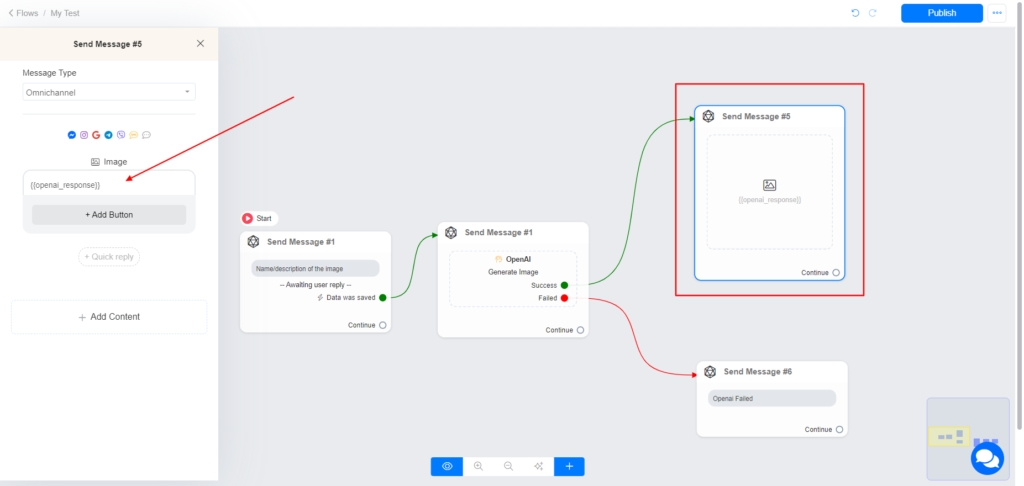Image resolution: width=1024 pixels, height=486 pixels.
Task: Click the Publish button
Action: tap(941, 13)
